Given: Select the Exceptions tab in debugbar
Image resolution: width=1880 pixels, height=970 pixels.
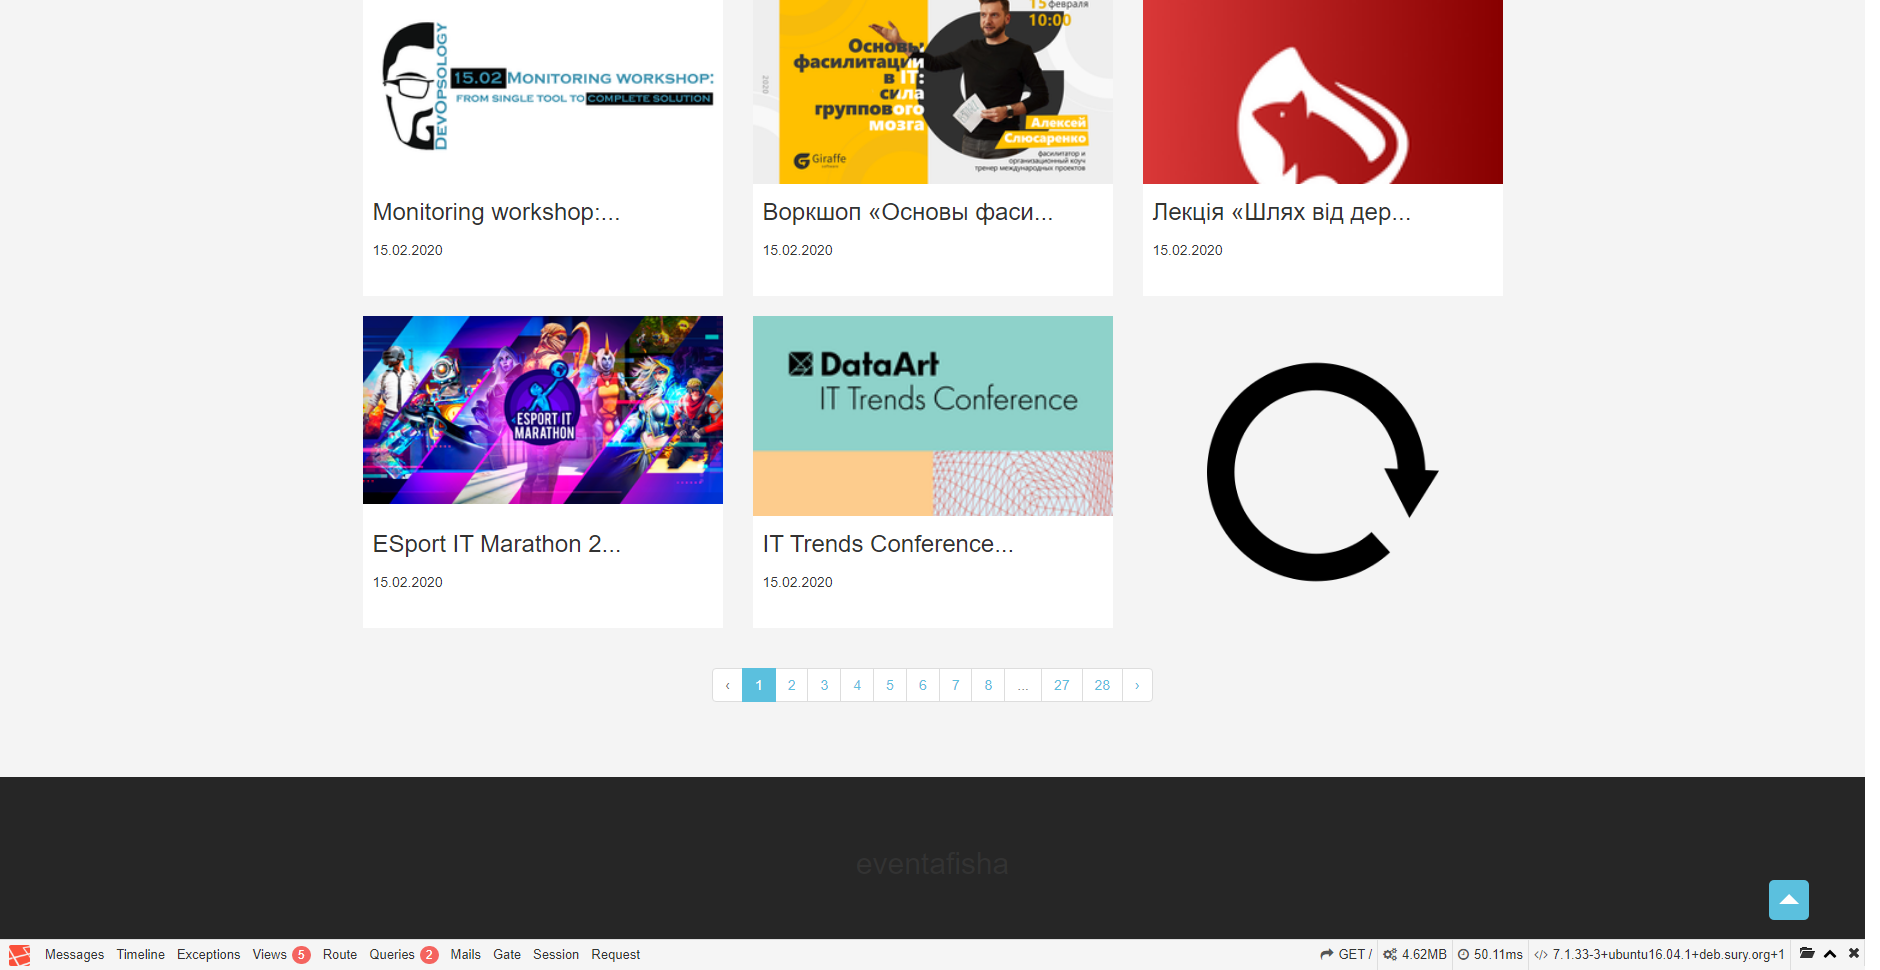Looking at the screenshot, I should point(208,955).
